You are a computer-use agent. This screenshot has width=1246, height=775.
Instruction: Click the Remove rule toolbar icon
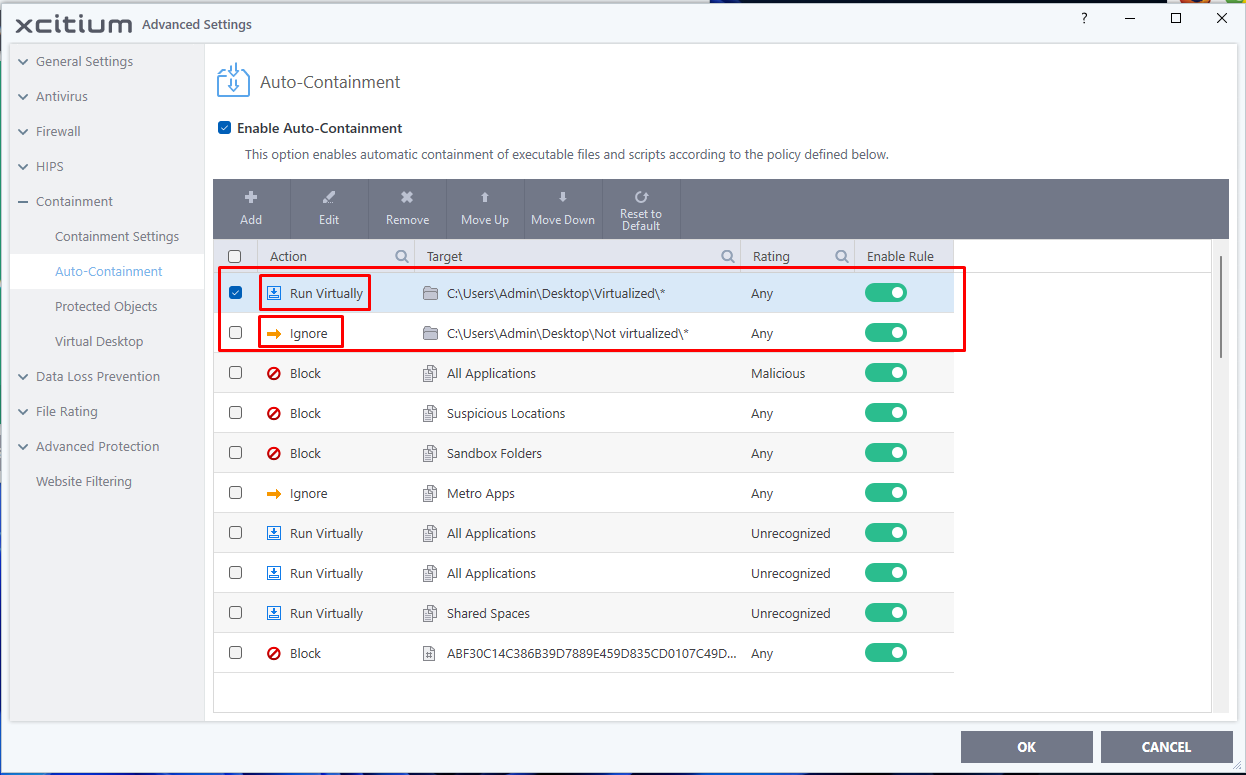click(407, 198)
